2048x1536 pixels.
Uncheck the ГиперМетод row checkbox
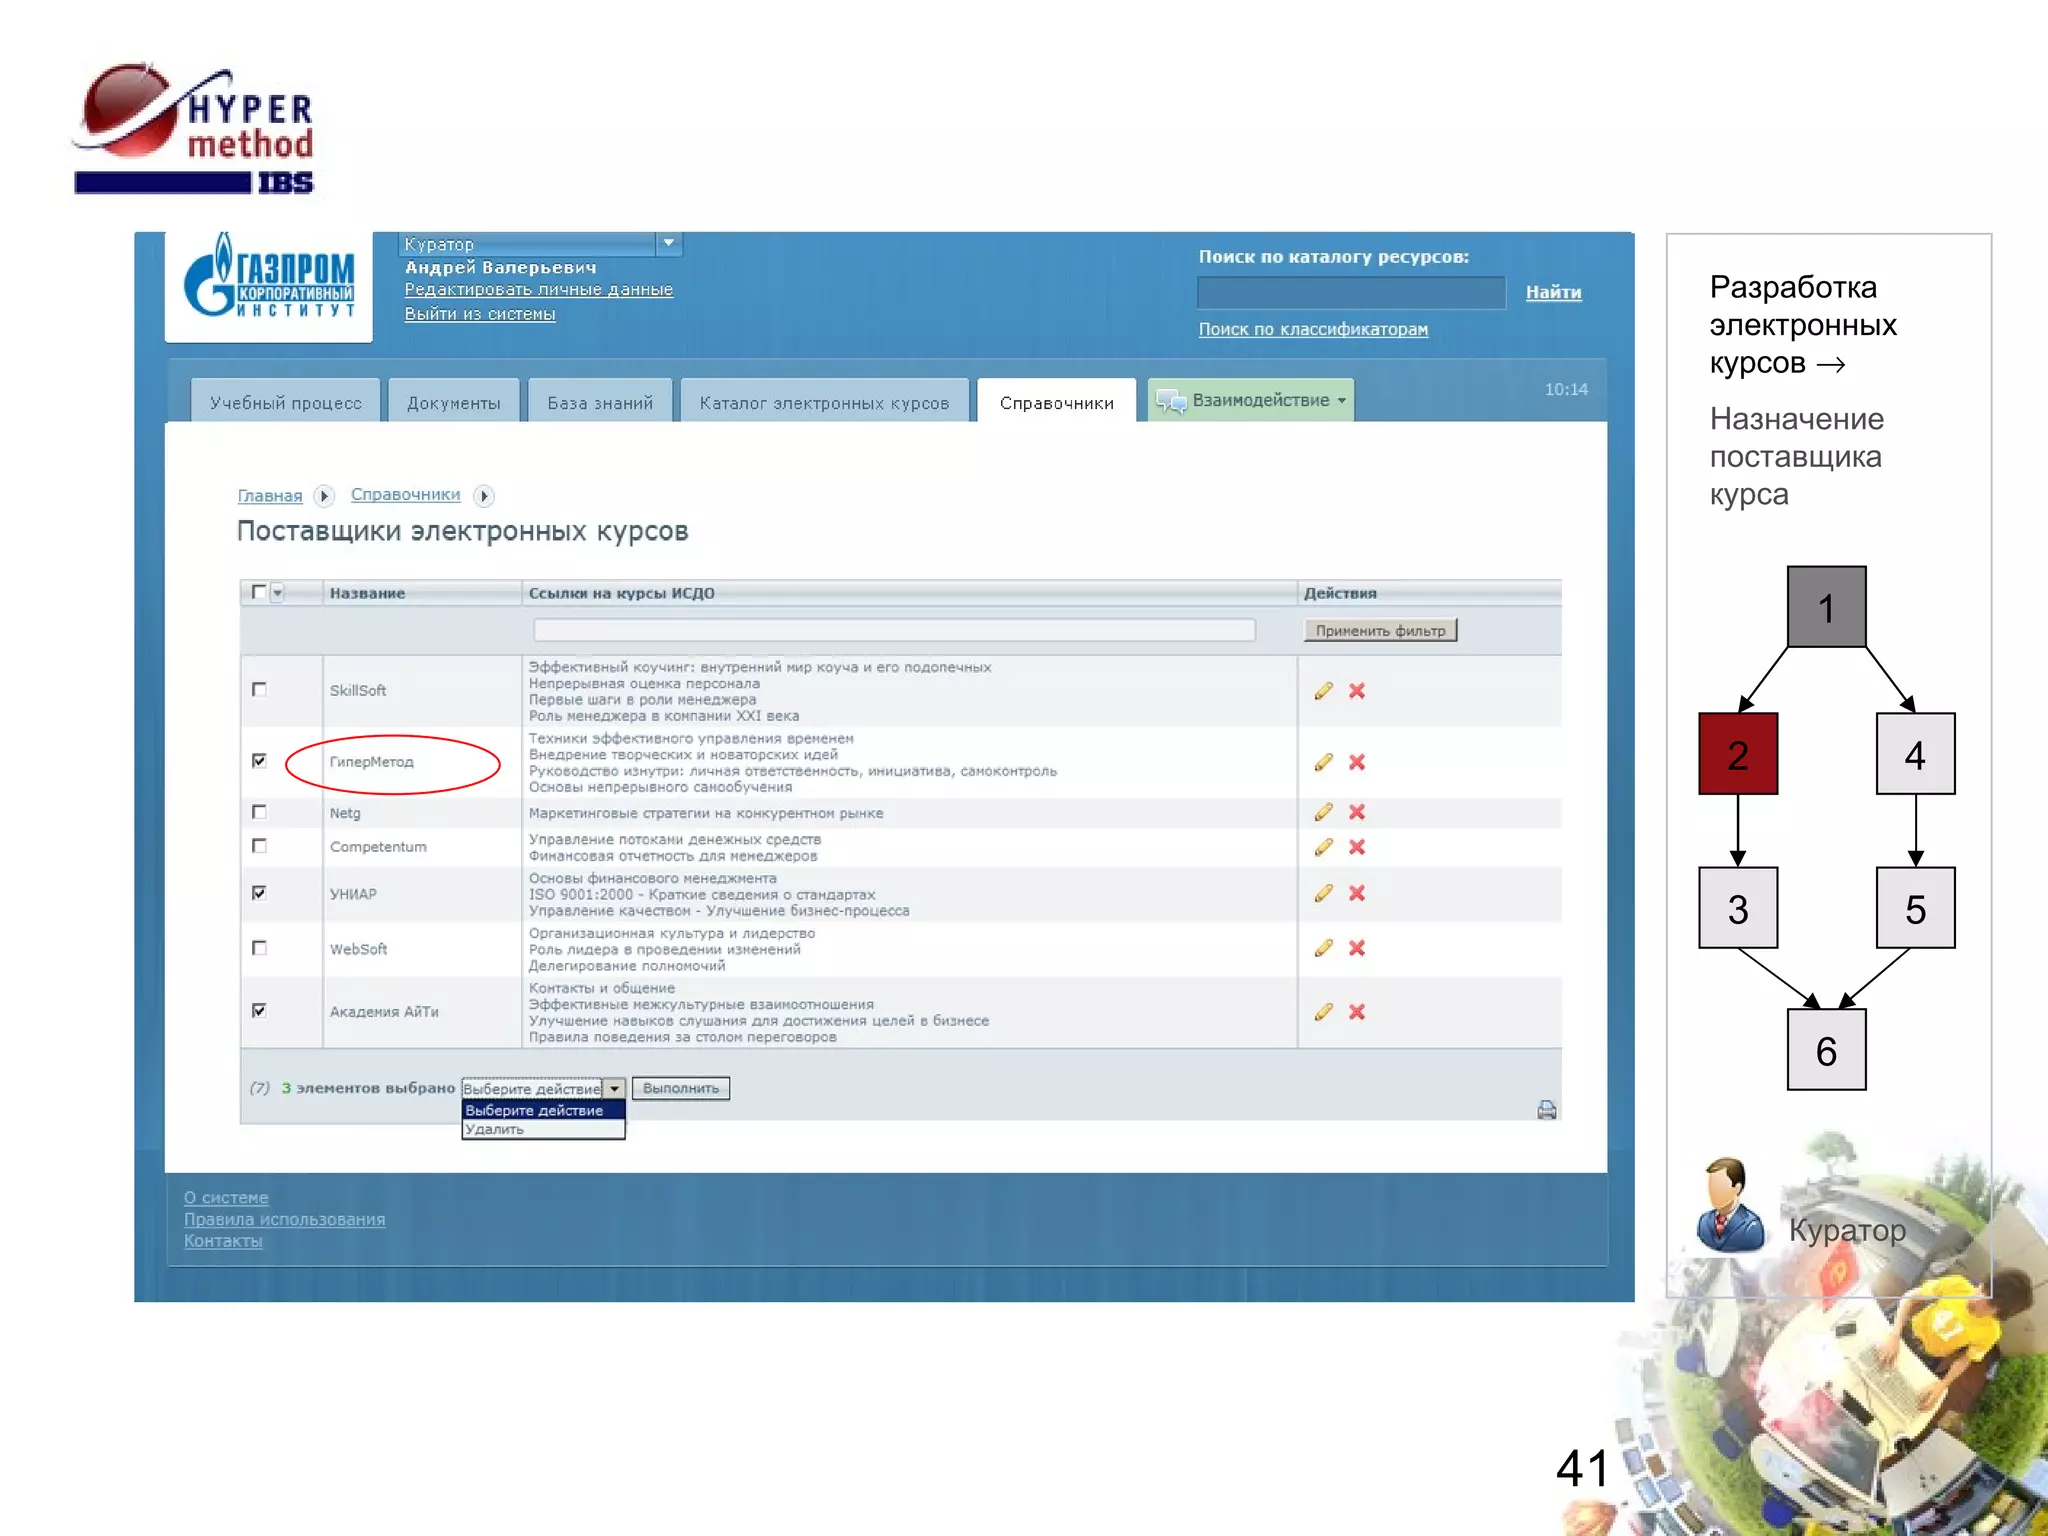[259, 761]
